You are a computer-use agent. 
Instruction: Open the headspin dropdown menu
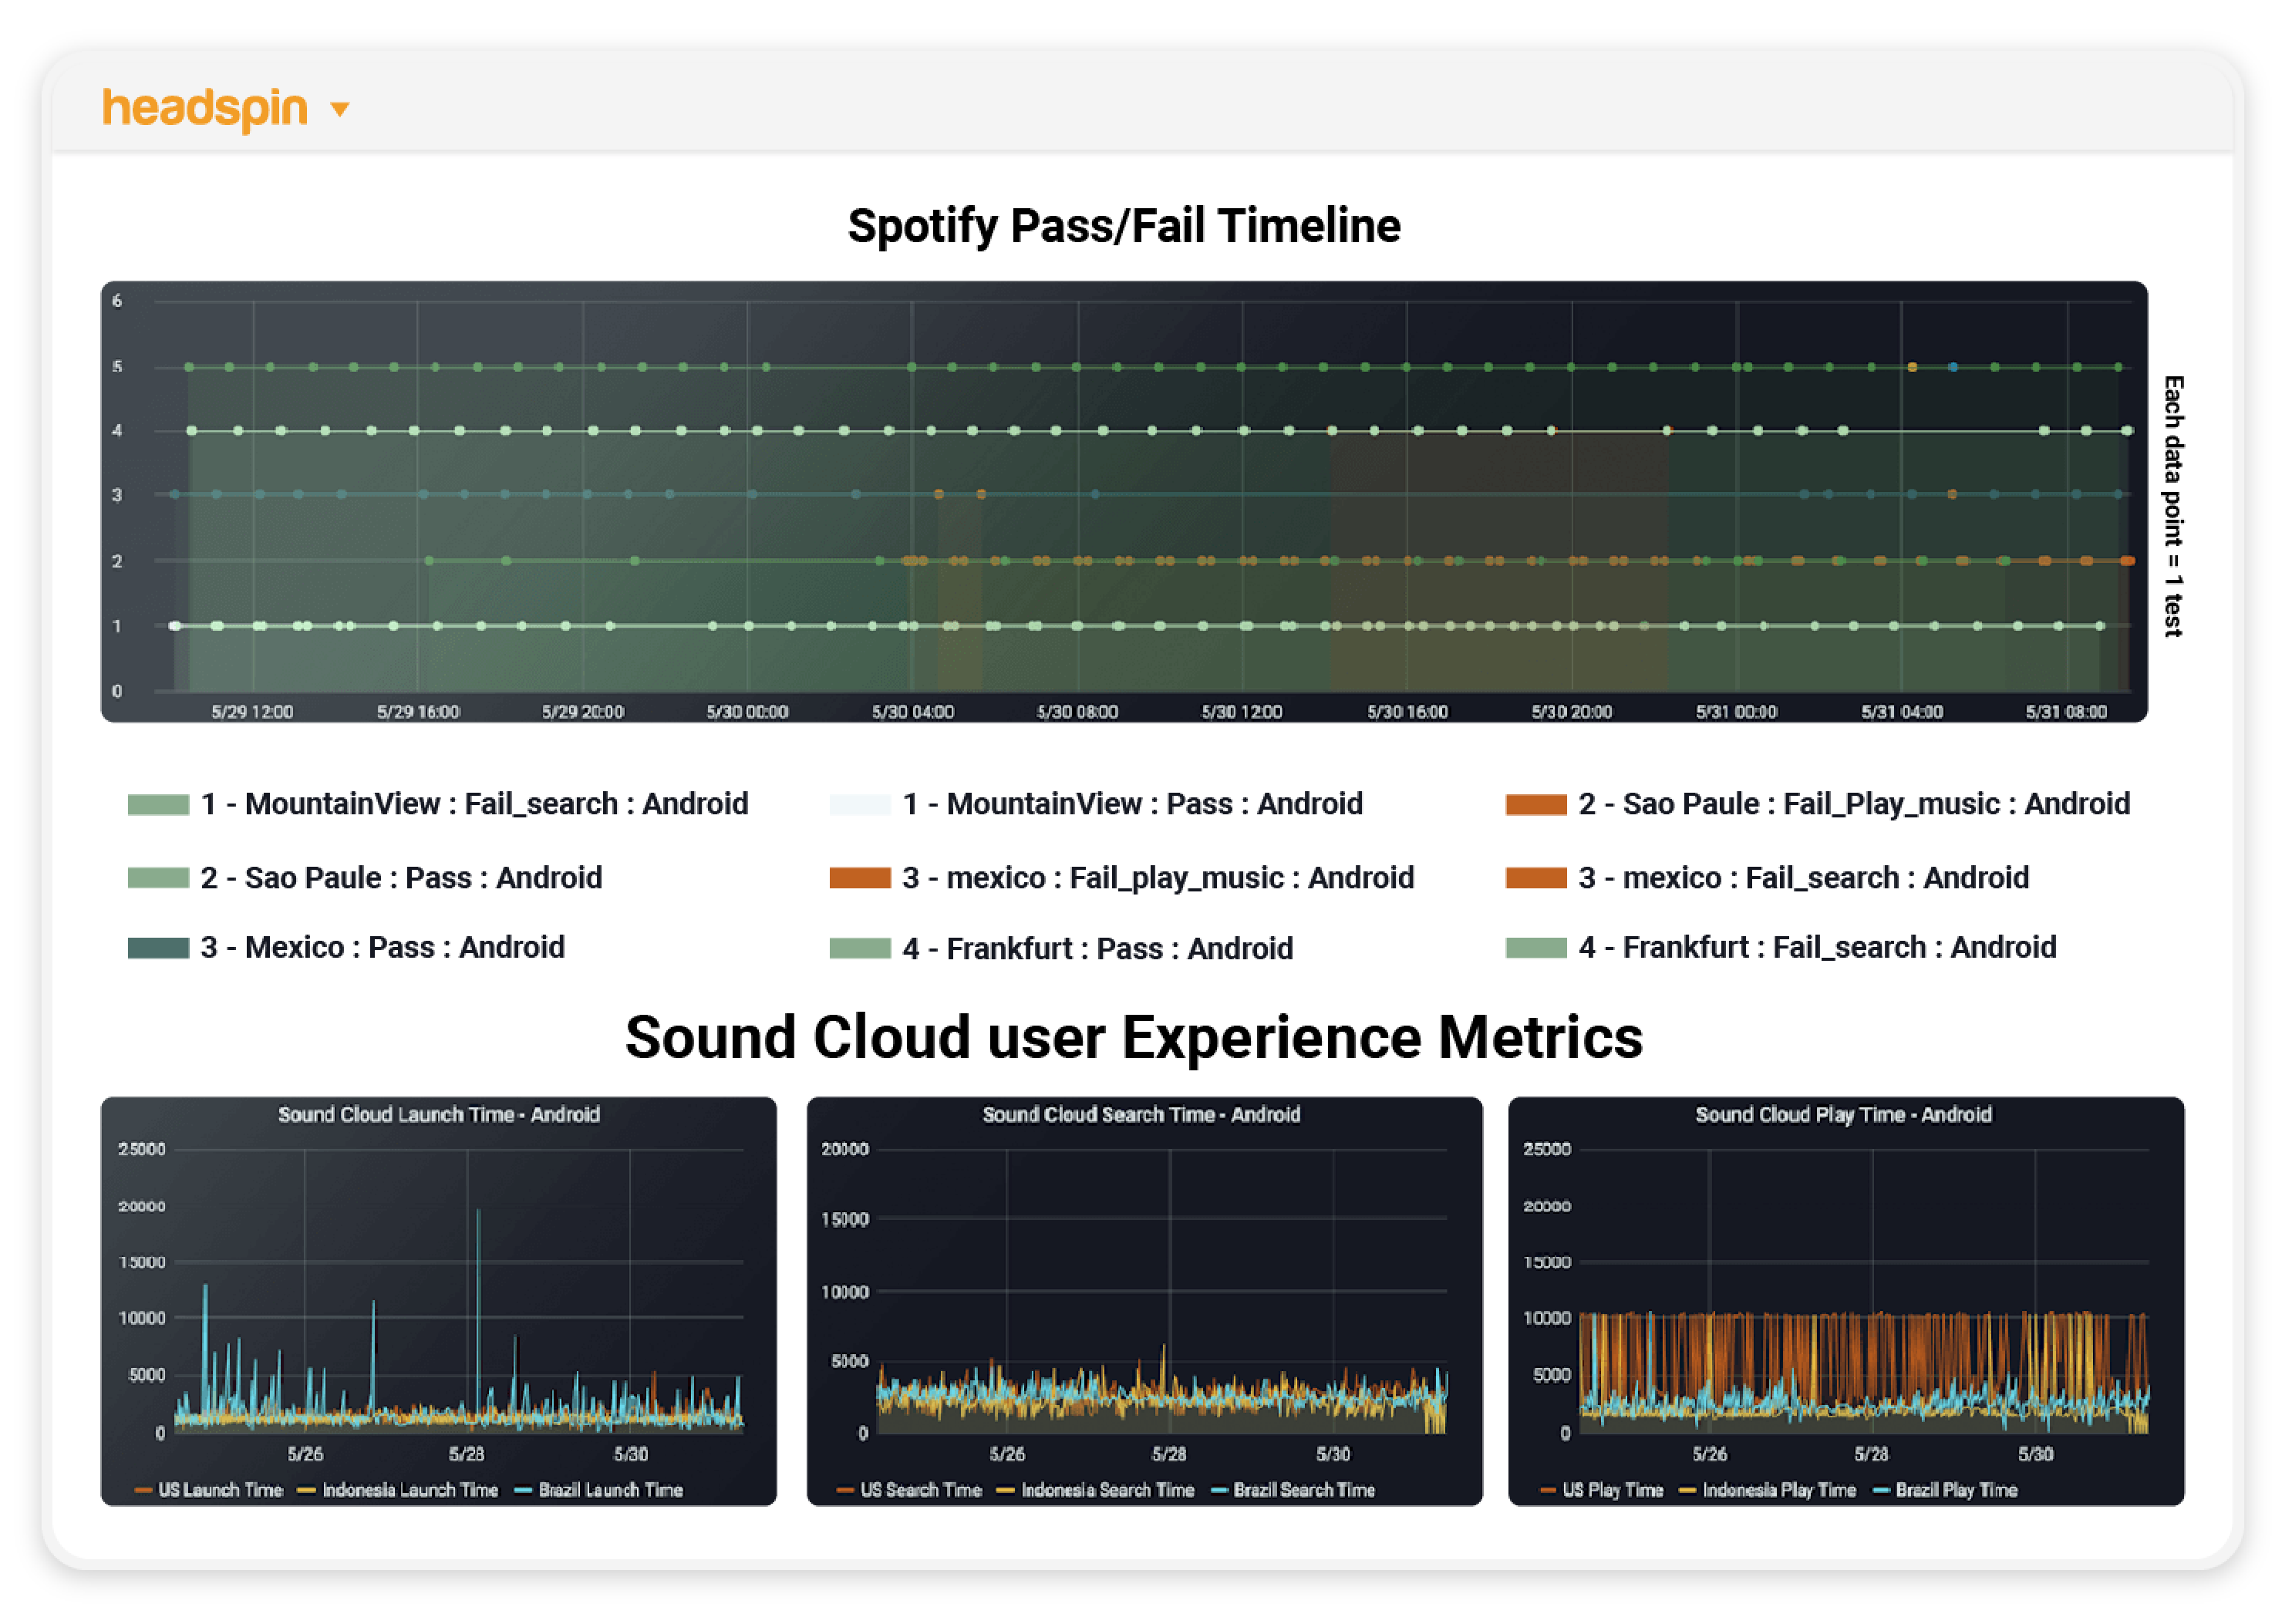pos(338,108)
